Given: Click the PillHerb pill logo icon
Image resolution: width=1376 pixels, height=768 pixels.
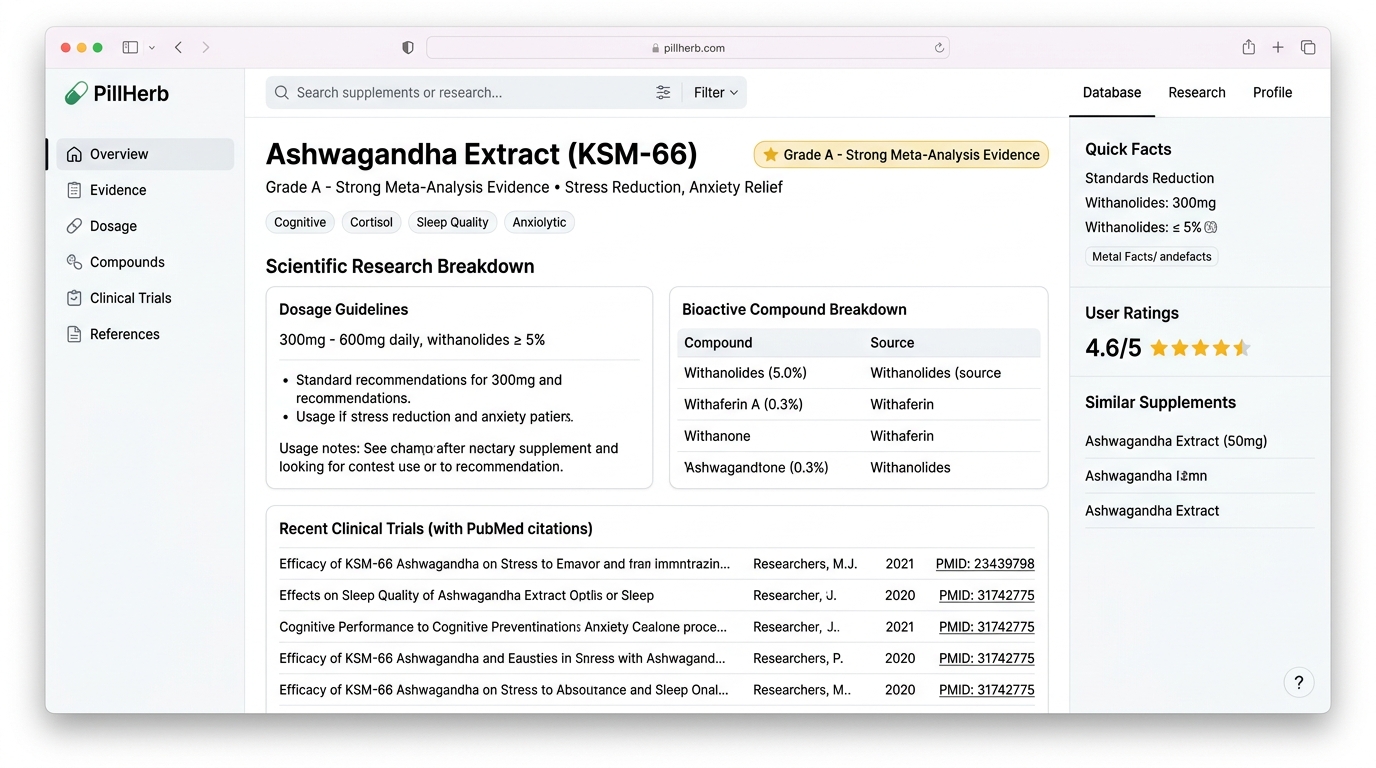Looking at the screenshot, I should point(76,94).
